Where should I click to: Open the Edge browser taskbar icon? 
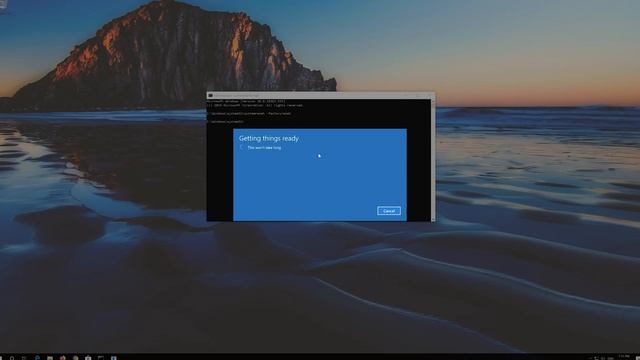pos(37,358)
